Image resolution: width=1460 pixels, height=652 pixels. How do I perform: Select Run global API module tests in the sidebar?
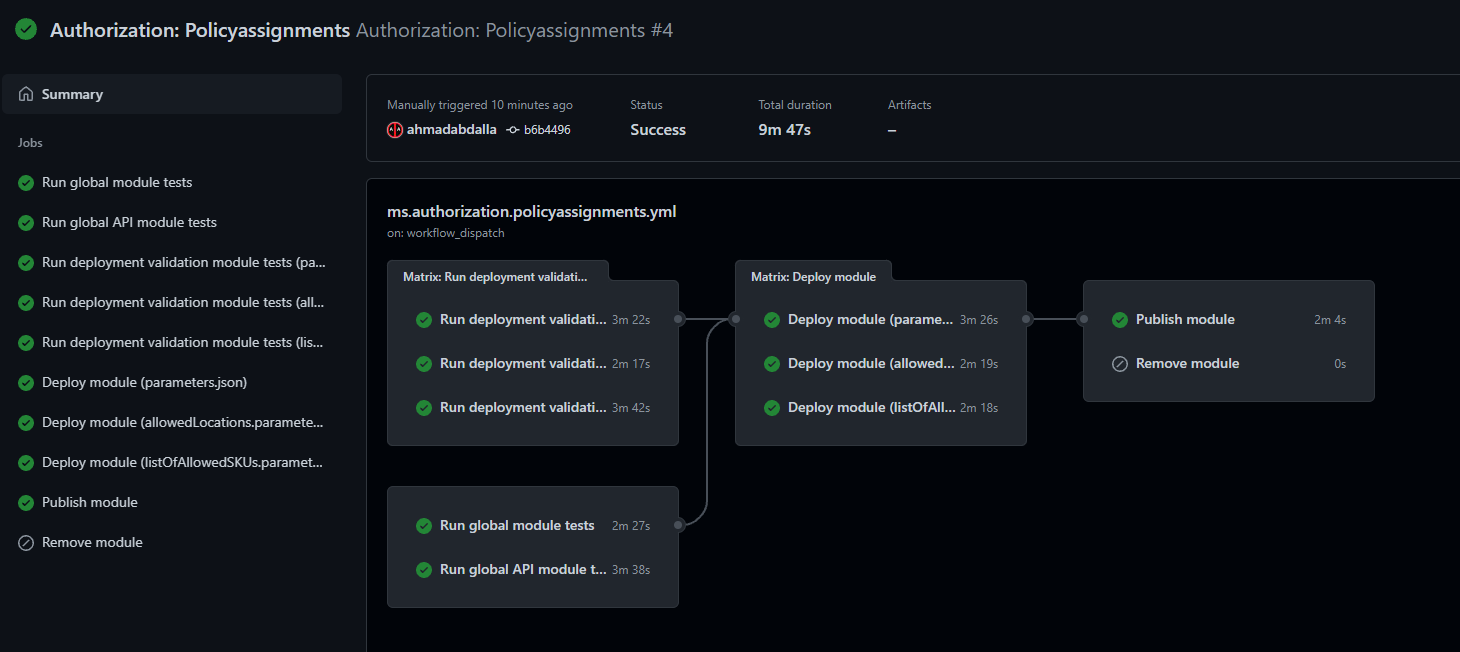point(129,222)
